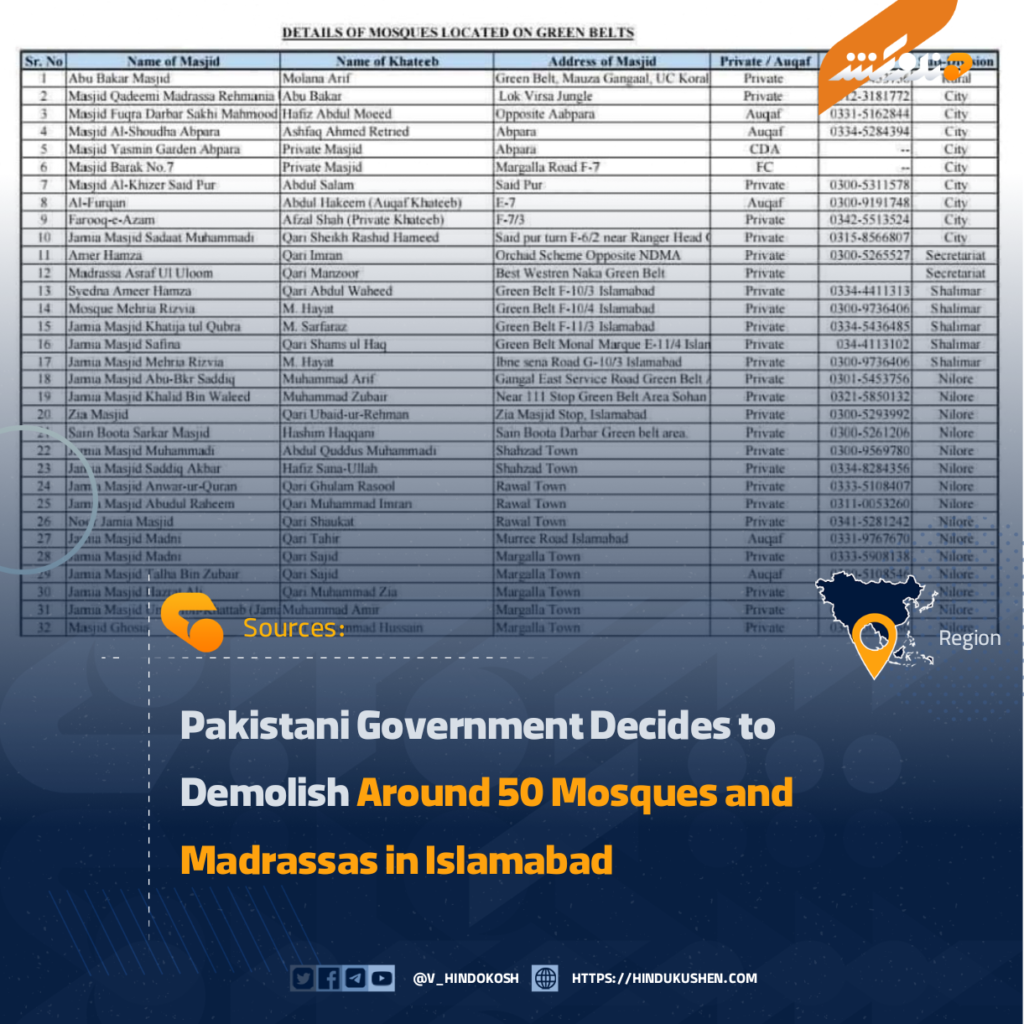Image resolution: width=1024 pixels, height=1024 pixels.
Task: Click the 'Sr. No' column header
Action: 44,61
